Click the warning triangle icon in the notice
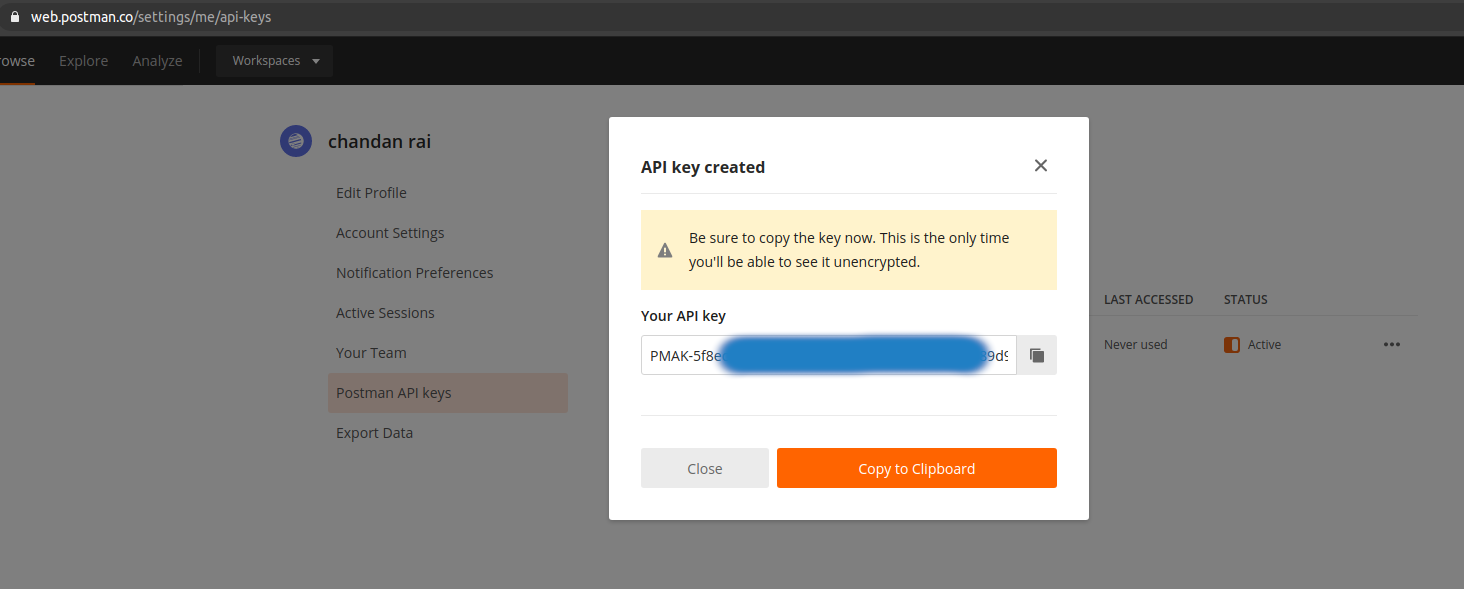This screenshot has height=589, width=1464. (x=665, y=250)
